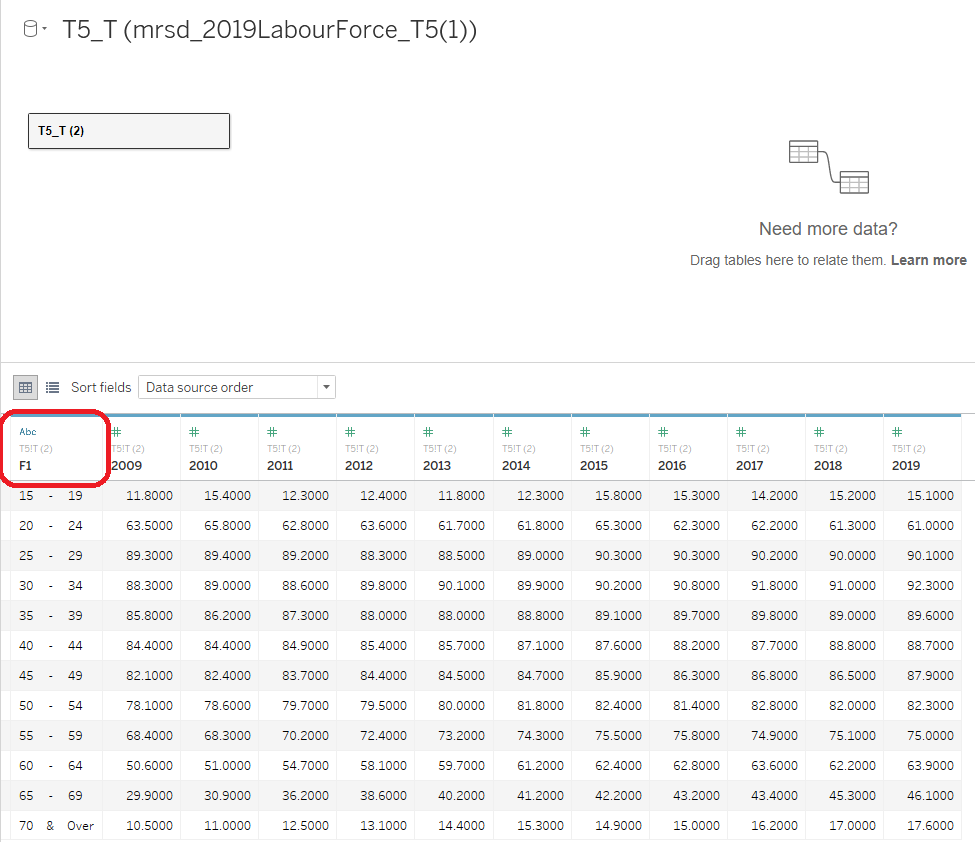
Task: Click the Abc data type icon for F1
Action: [x=28, y=432]
